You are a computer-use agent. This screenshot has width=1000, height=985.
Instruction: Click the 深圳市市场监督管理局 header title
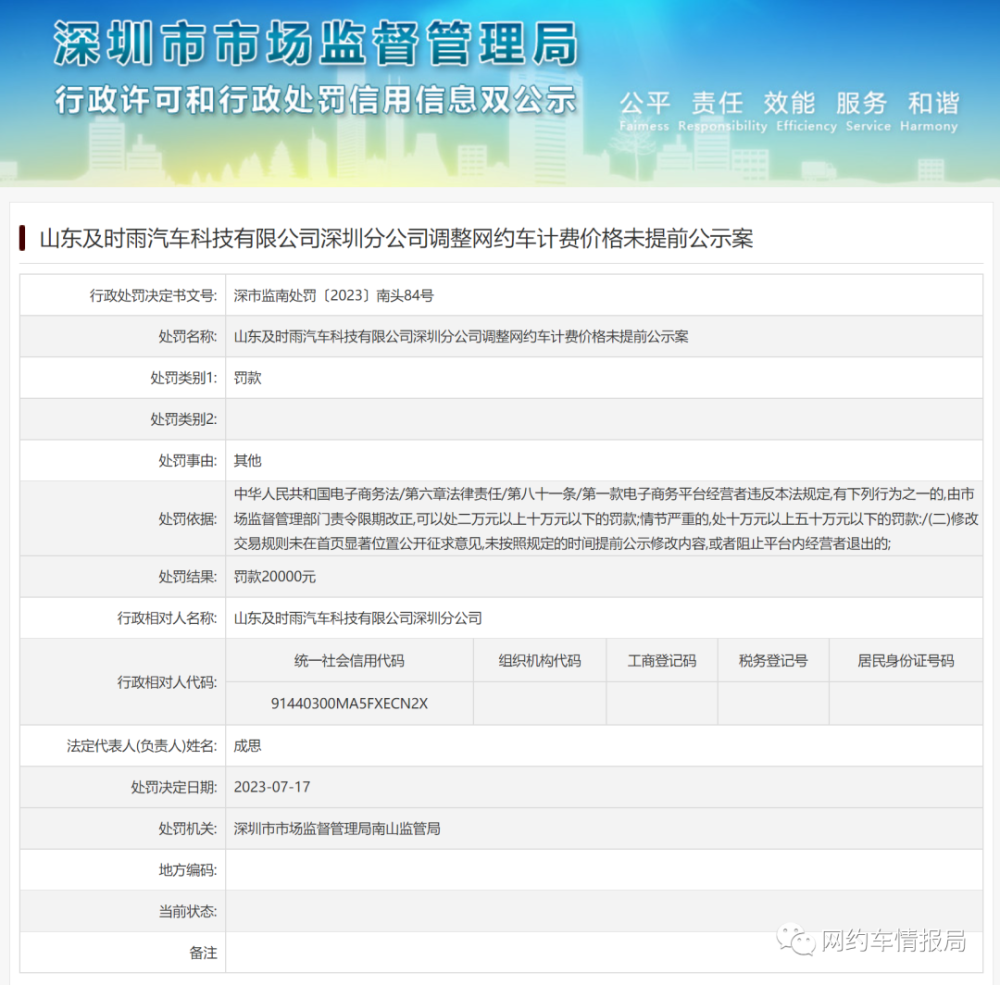(x=316, y=44)
